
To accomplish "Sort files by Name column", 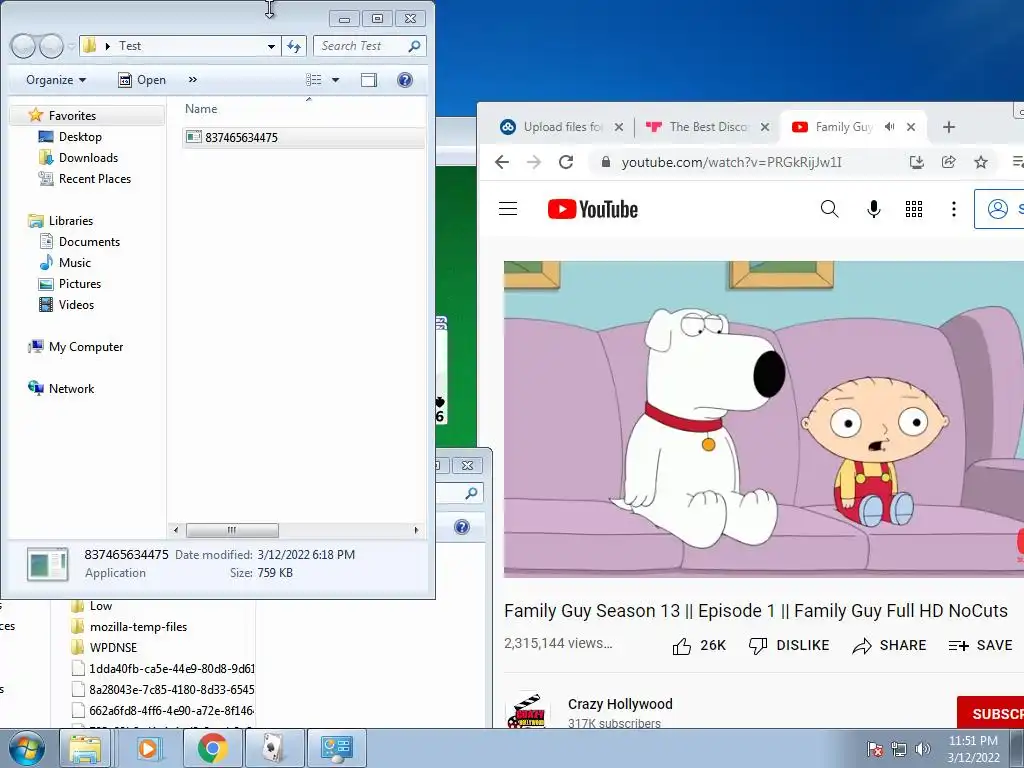I will coord(201,108).
